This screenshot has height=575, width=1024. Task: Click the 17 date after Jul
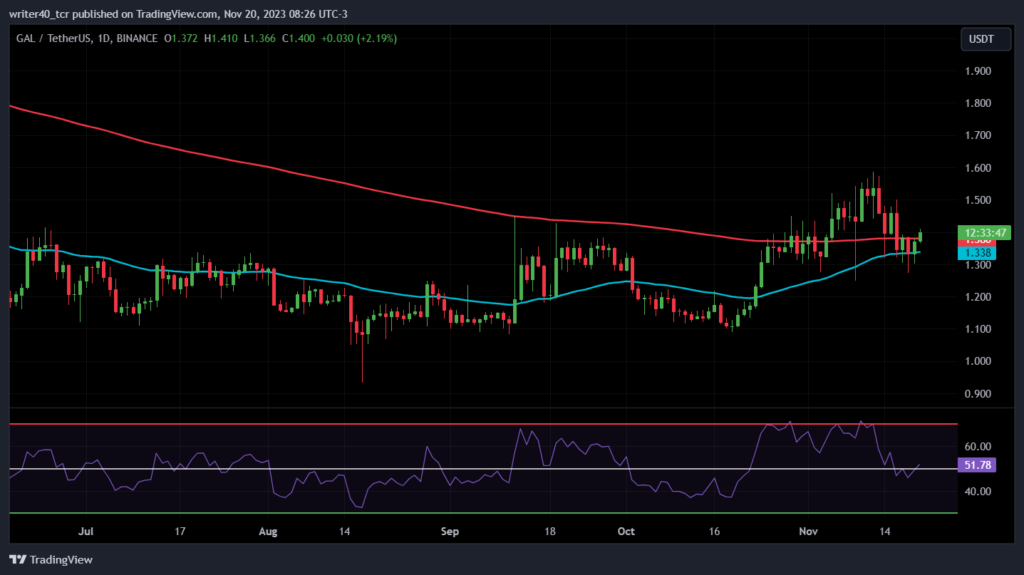coord(180,531)
